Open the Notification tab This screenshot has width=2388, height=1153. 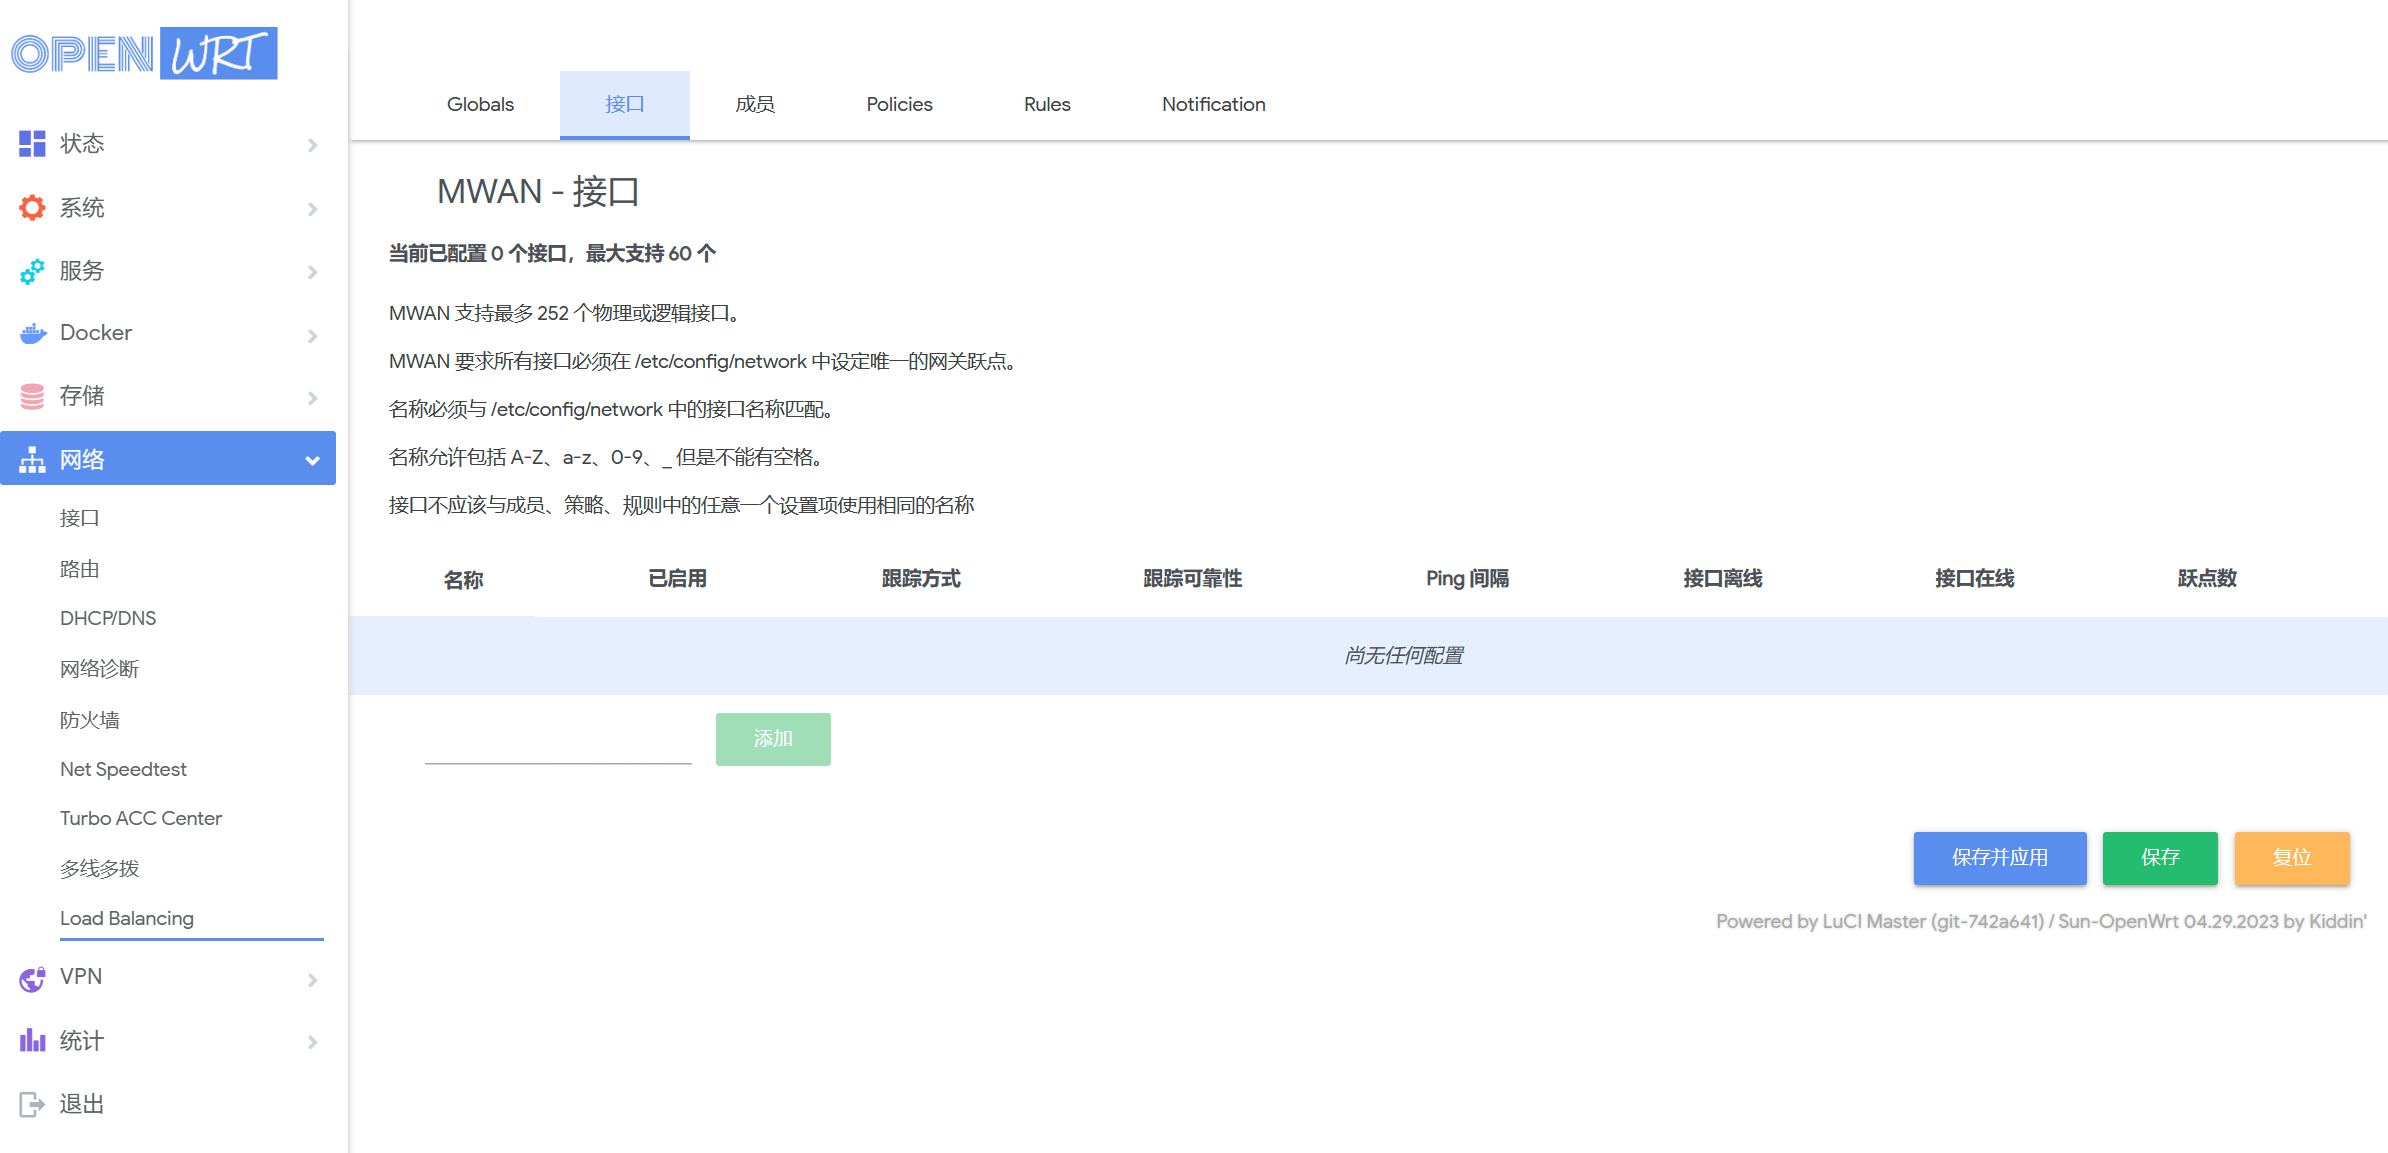[1213, 104]
